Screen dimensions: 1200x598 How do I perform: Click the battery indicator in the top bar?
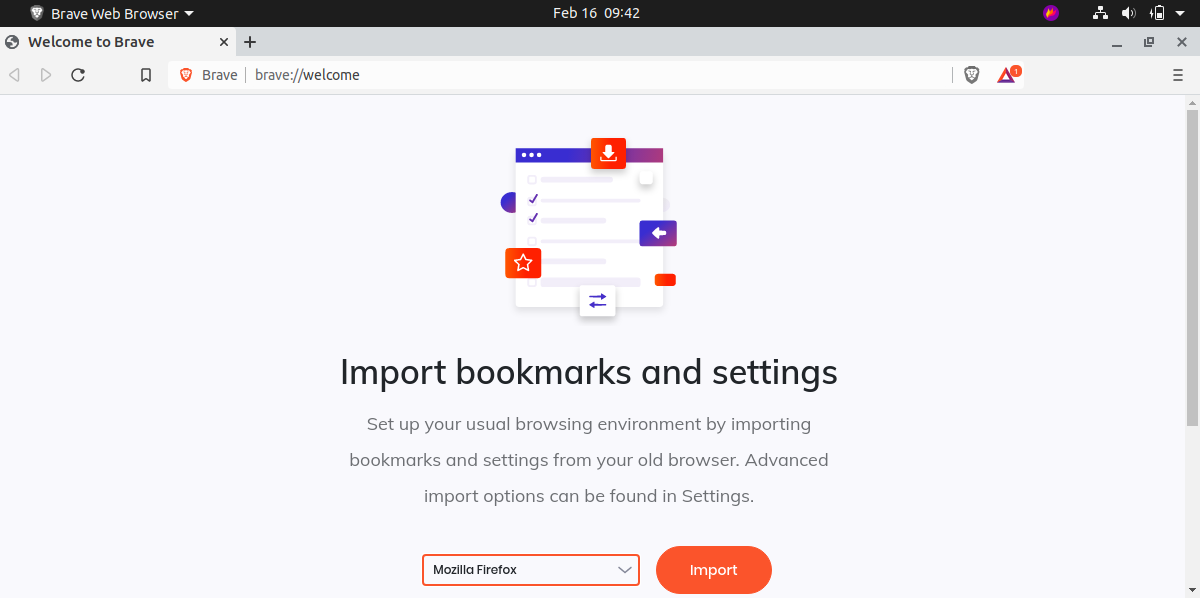(1158, 13)
